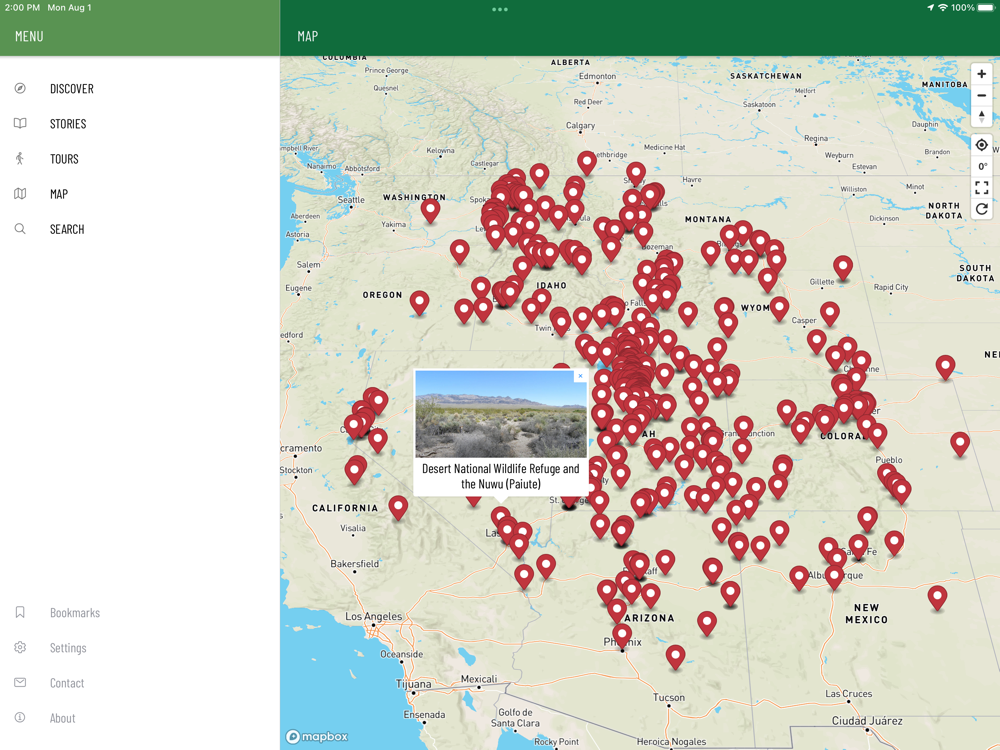
Task: Open Discover from the compass icon
Action: tap(20, 89)
